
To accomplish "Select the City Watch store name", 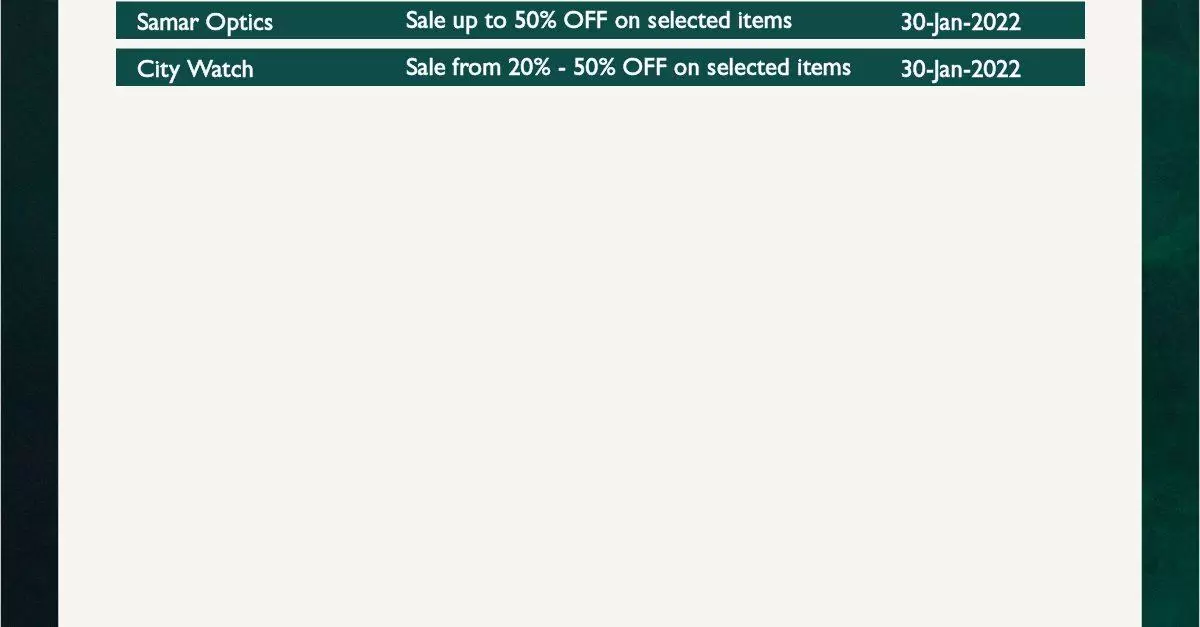I will (195, 69).
